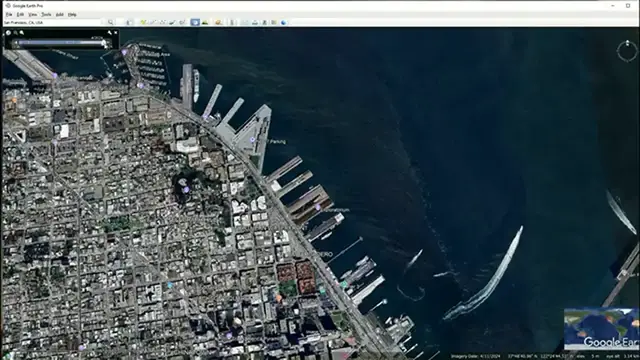
Task: Click the overview map thumbnail
Action: (601, 329)
